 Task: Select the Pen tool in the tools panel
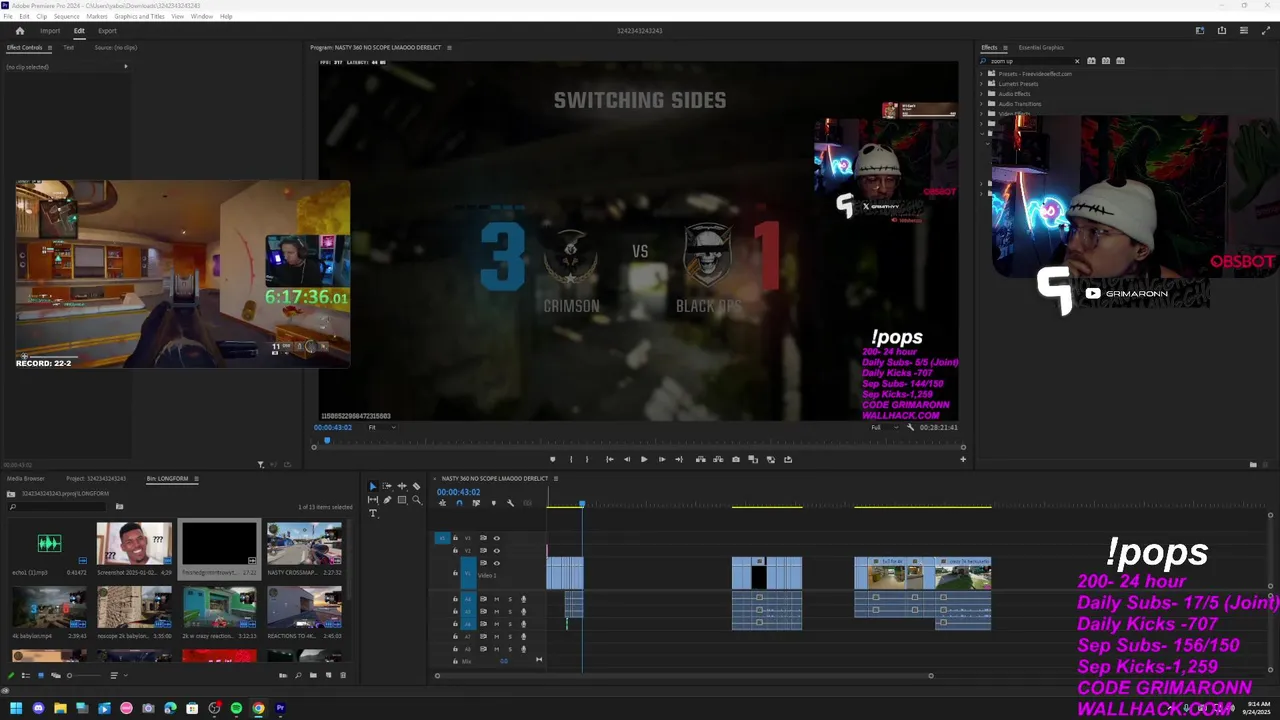coord(387,500)
